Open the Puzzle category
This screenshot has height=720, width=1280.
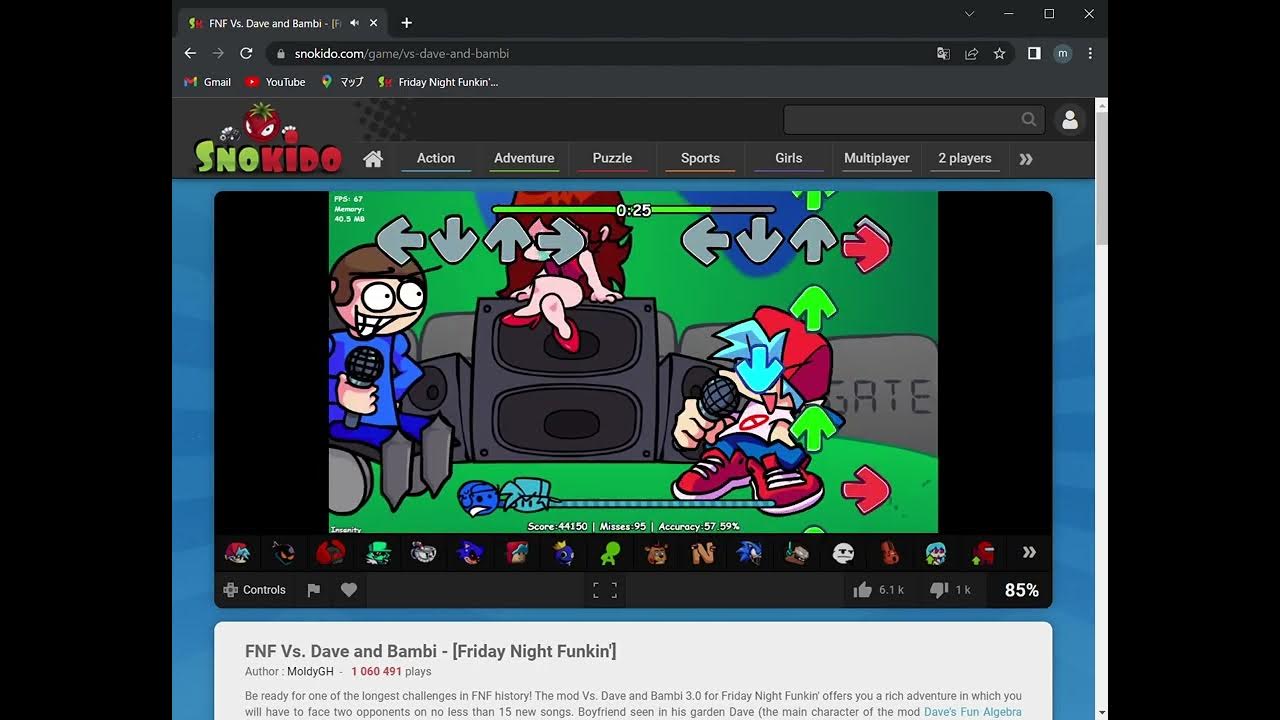[x=612, y=158]
